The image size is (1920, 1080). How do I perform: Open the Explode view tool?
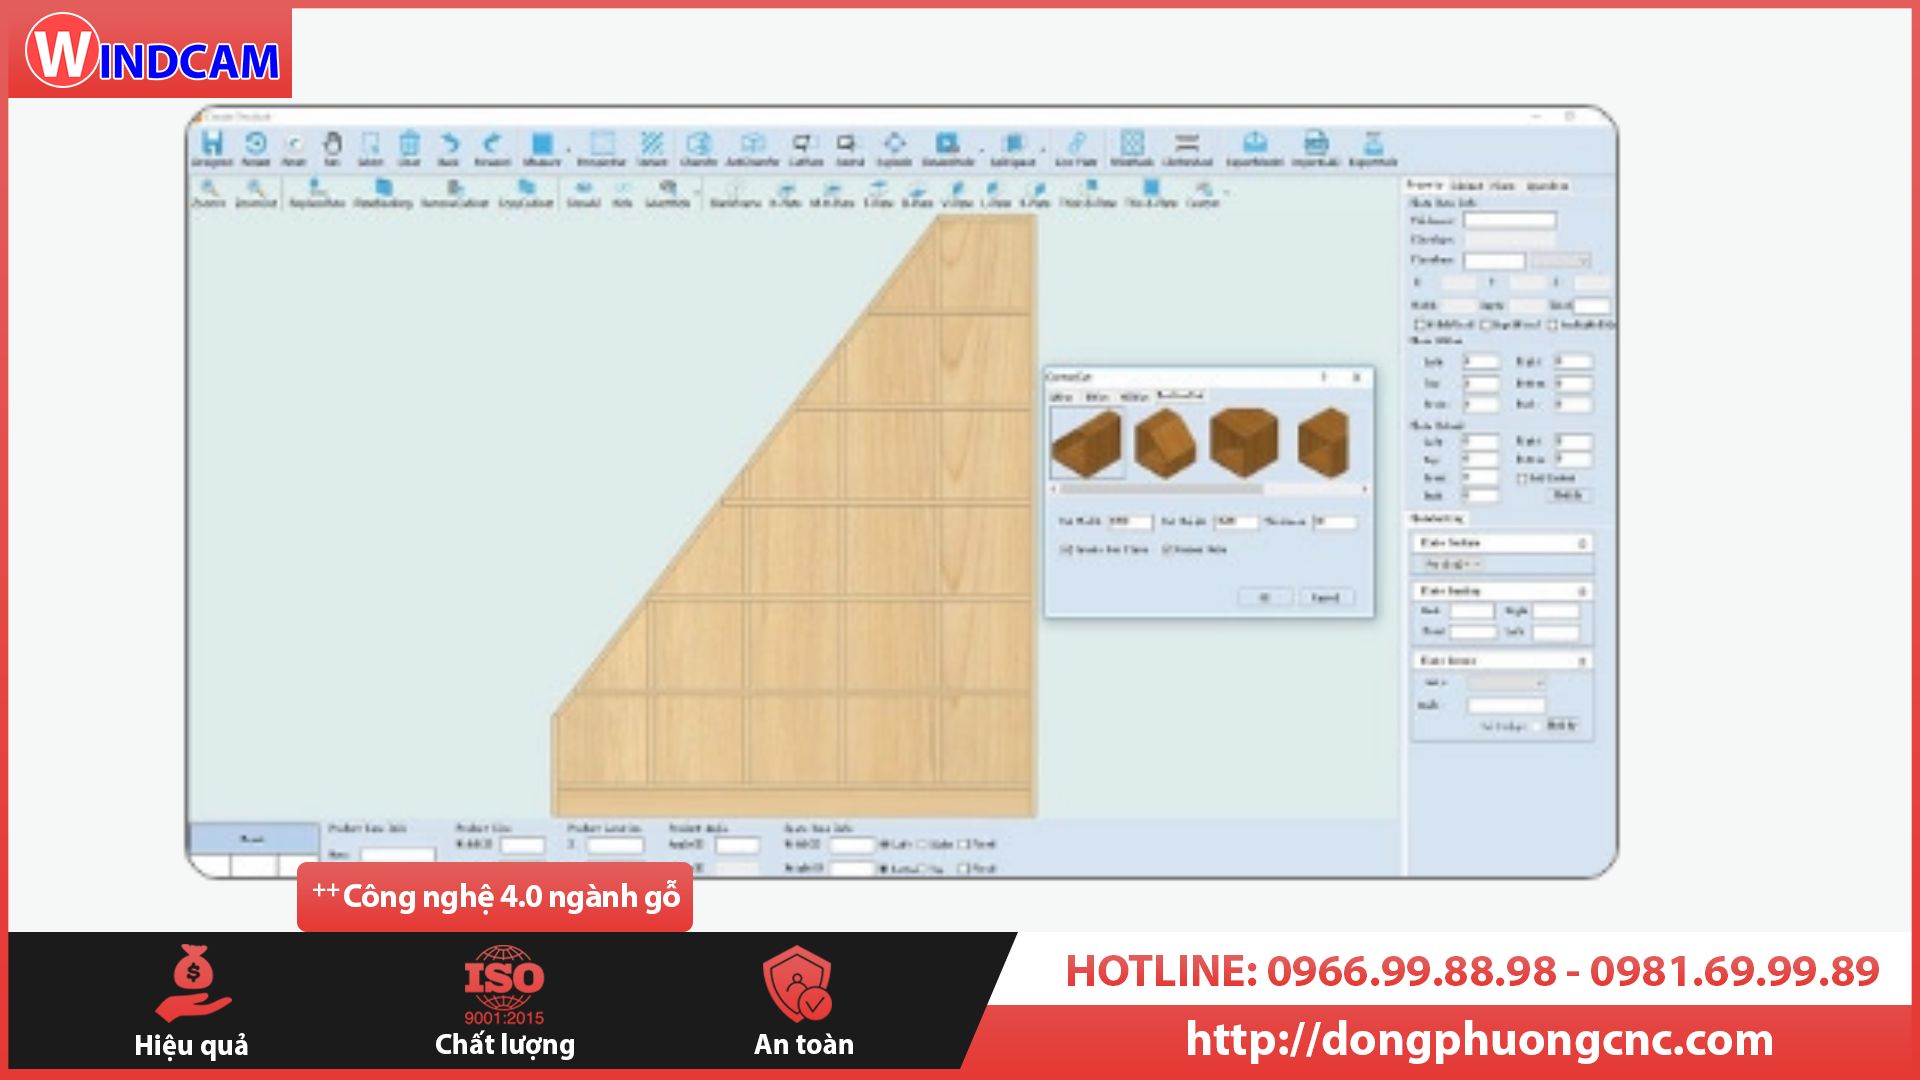point(894,143)
